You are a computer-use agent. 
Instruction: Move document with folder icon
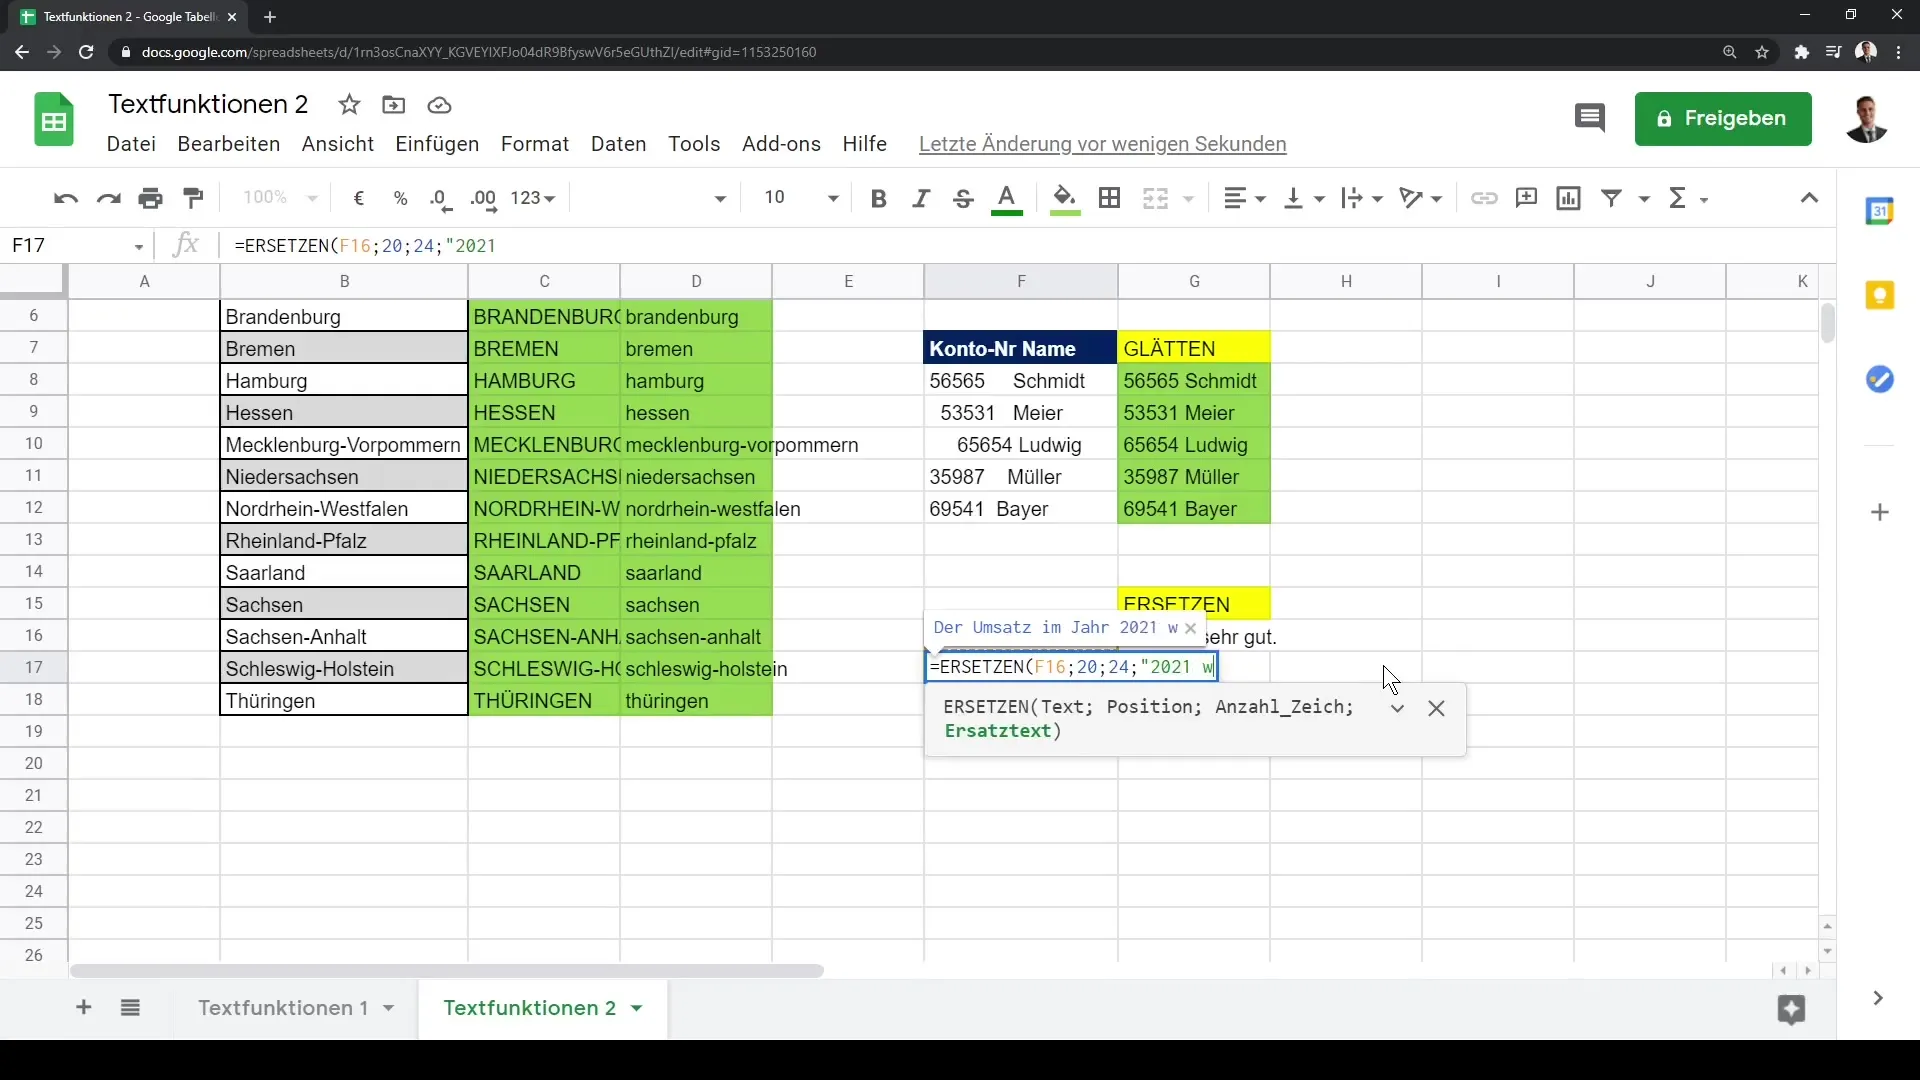click(x=394, y=105)
